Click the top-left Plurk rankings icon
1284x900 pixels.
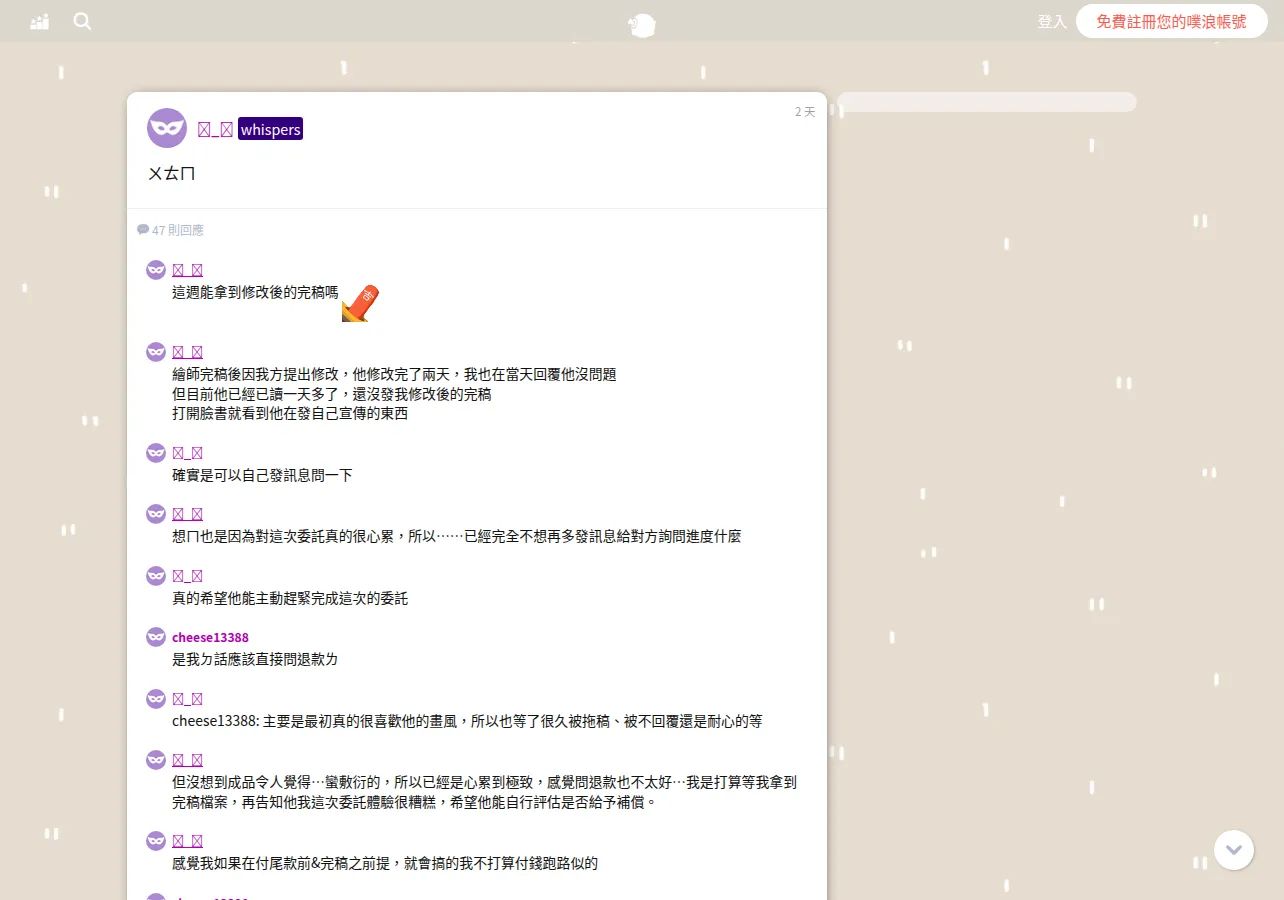(40, 21)
